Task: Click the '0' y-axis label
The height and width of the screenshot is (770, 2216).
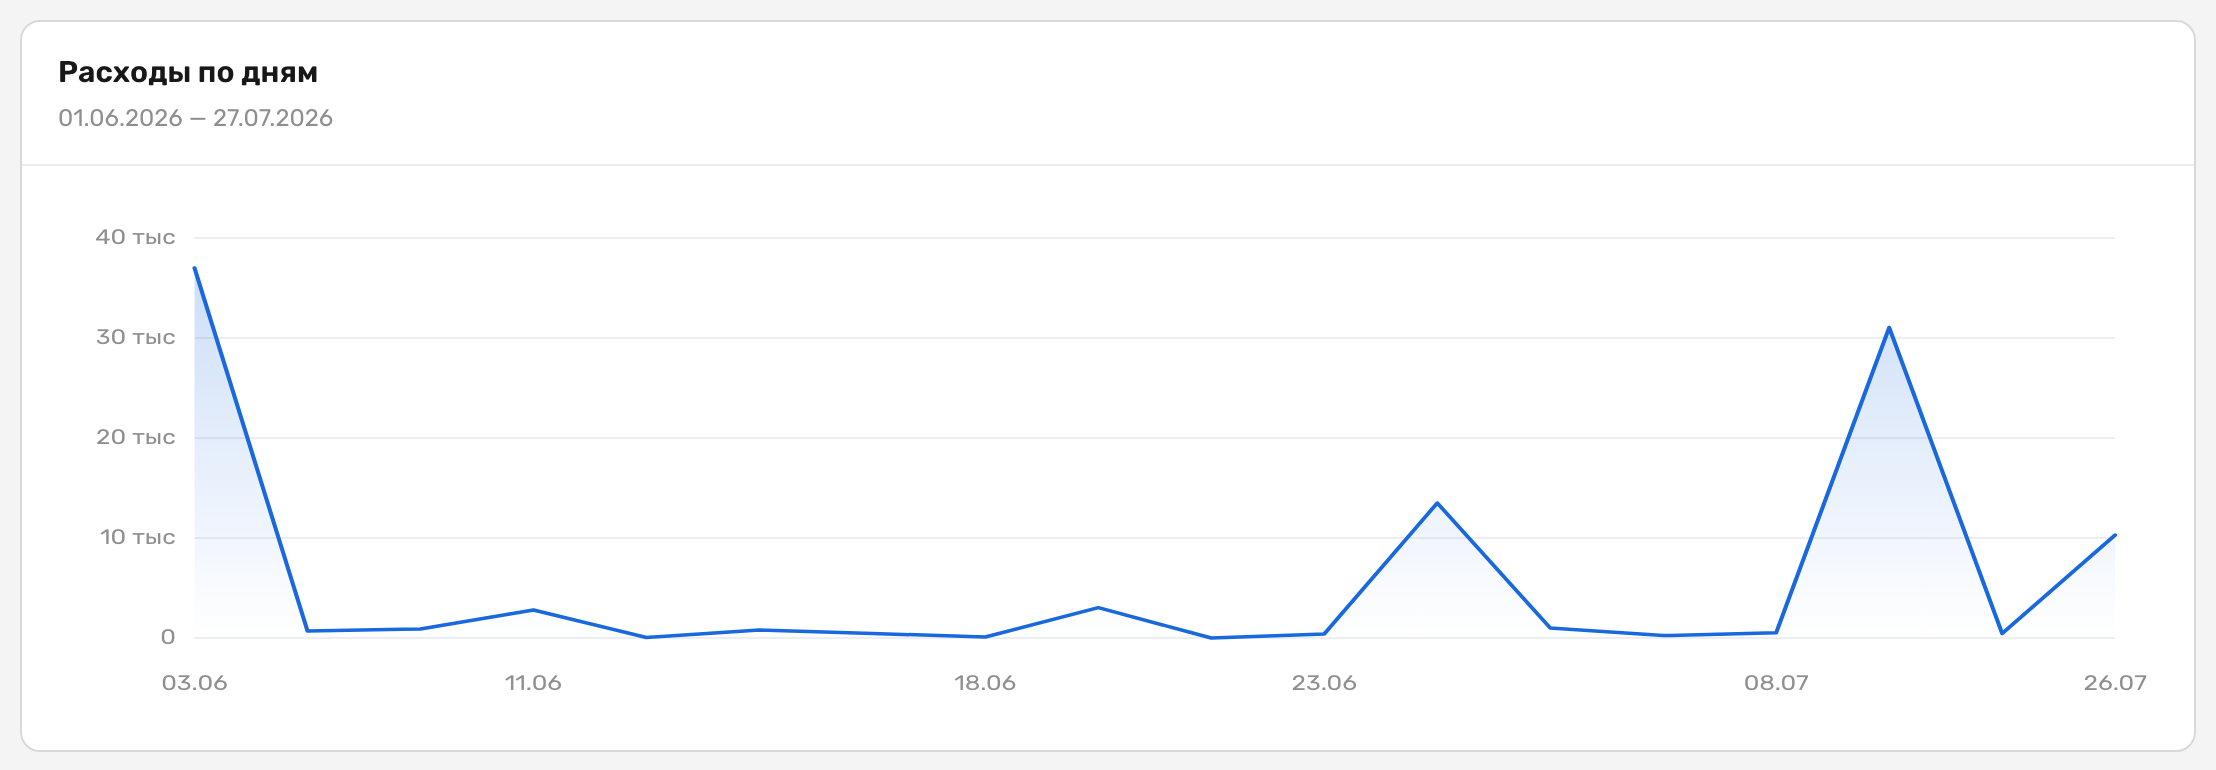Action: tap(168, 637)
